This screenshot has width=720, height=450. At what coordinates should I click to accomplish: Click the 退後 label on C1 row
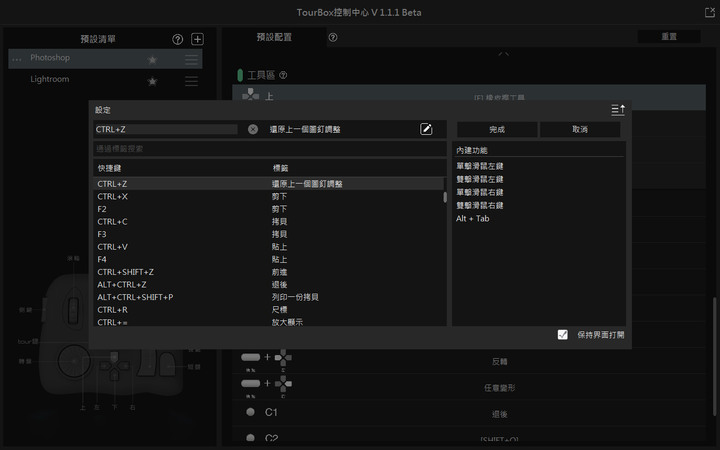(x=500, y=414)
